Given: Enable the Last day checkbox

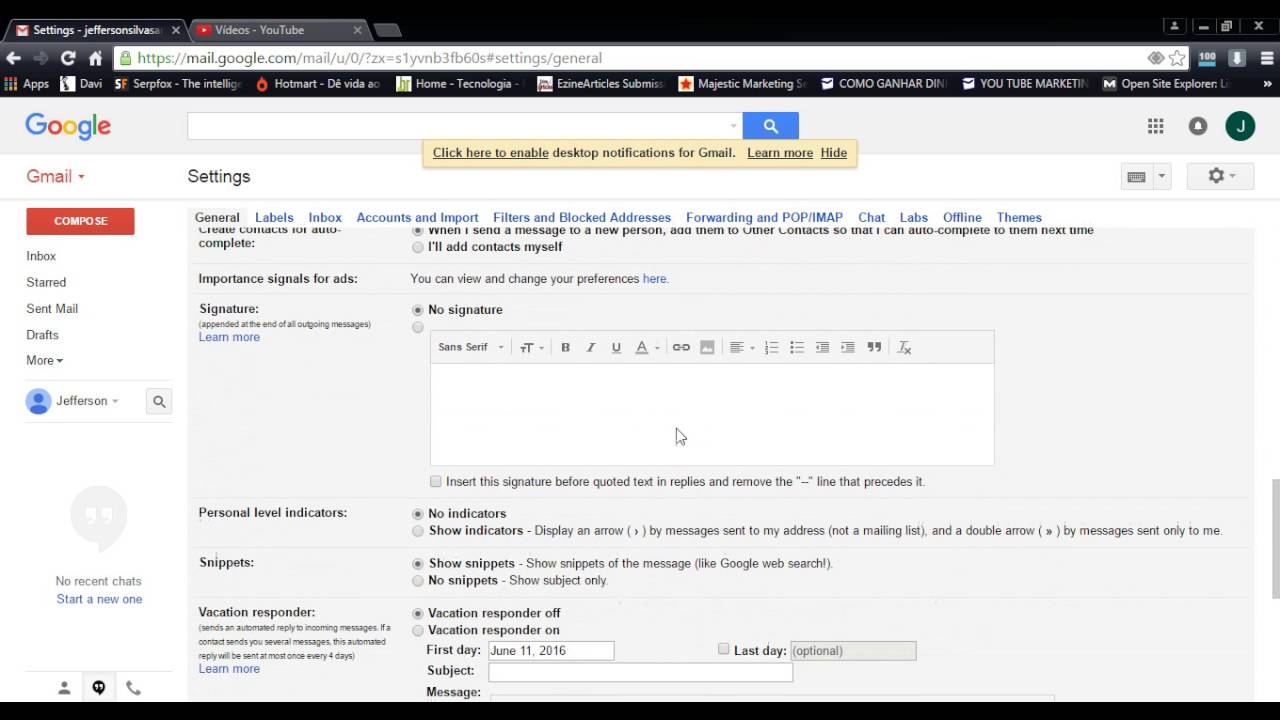Looking at the screenshot, I should tap(724, 650).
